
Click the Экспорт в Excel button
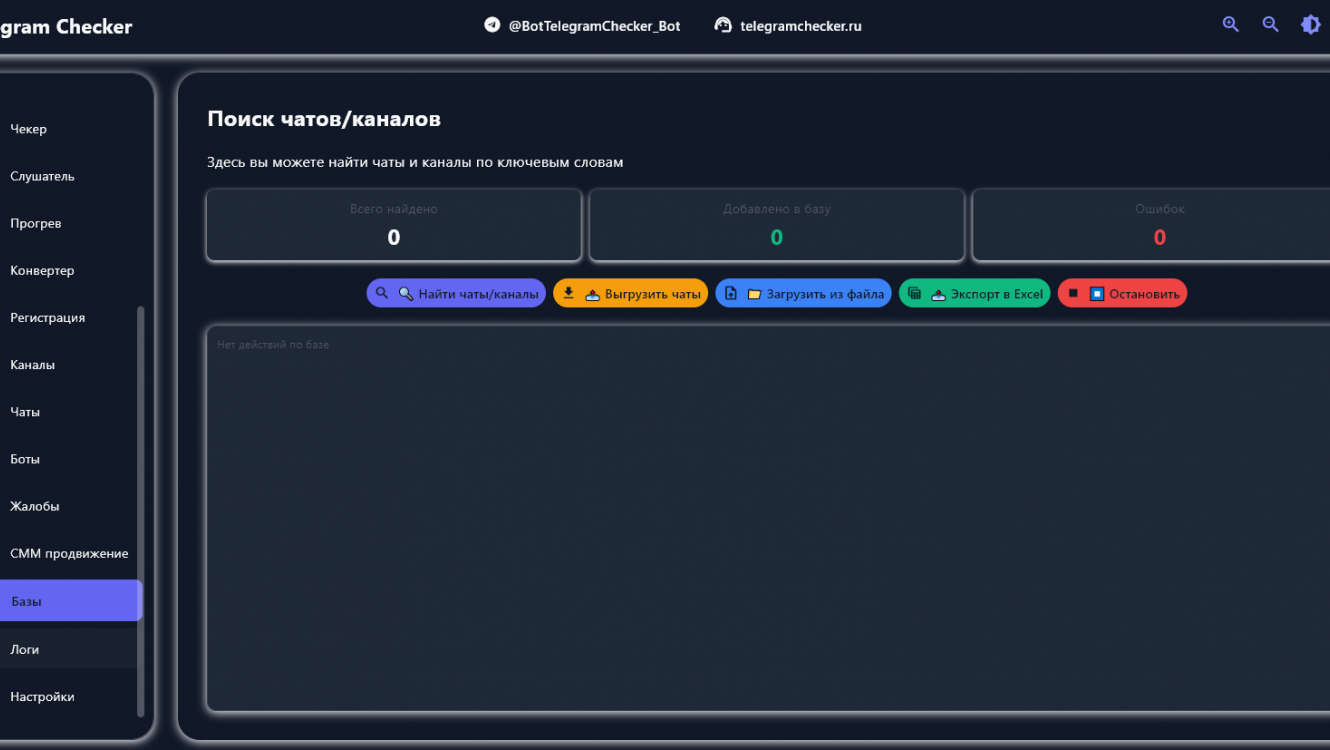click(974, 293)
